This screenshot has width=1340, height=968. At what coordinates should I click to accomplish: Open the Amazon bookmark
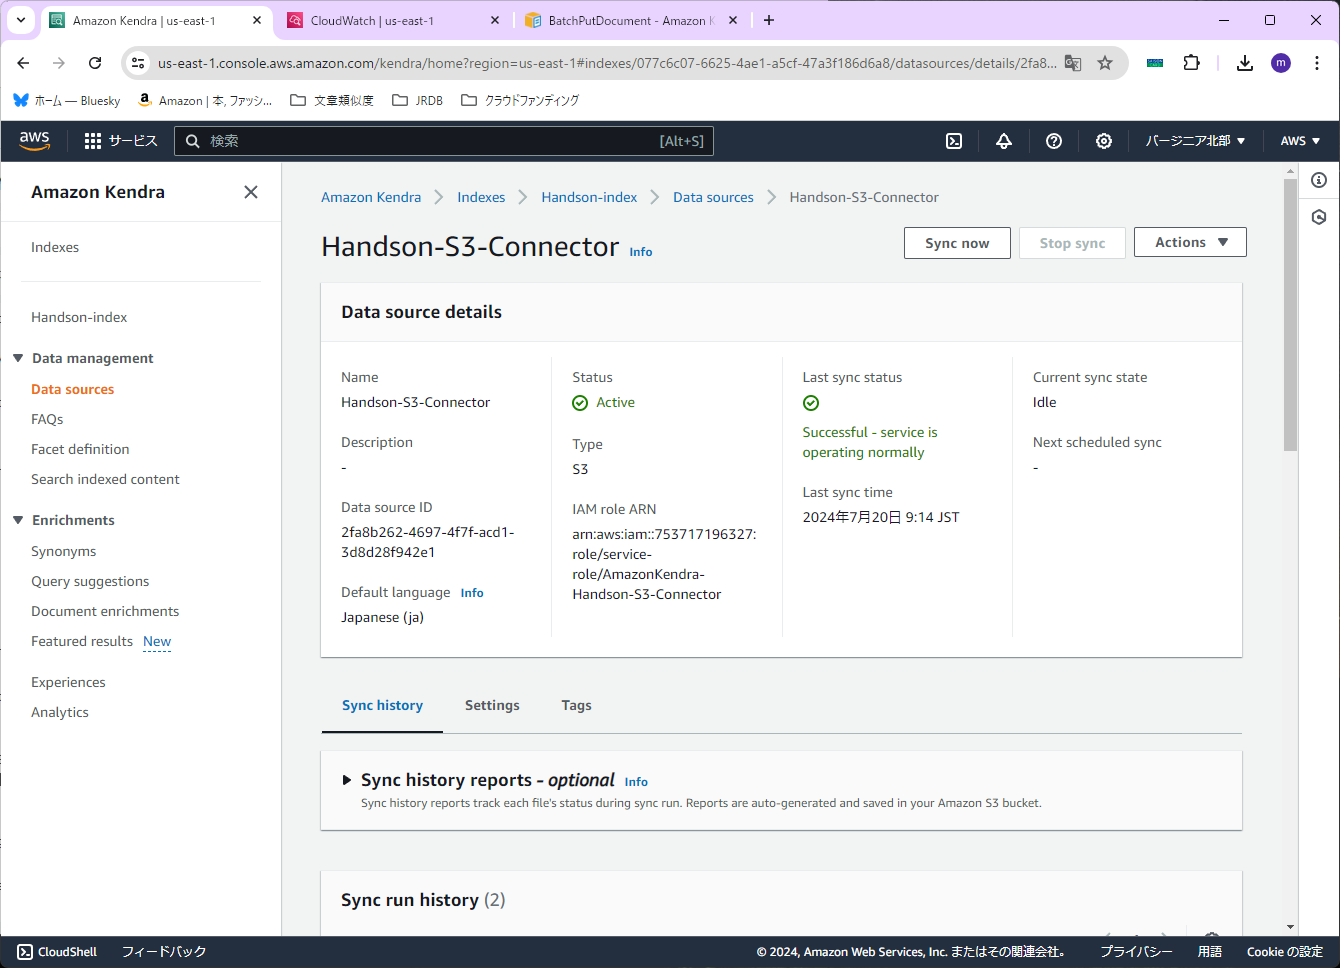(205, 100)
